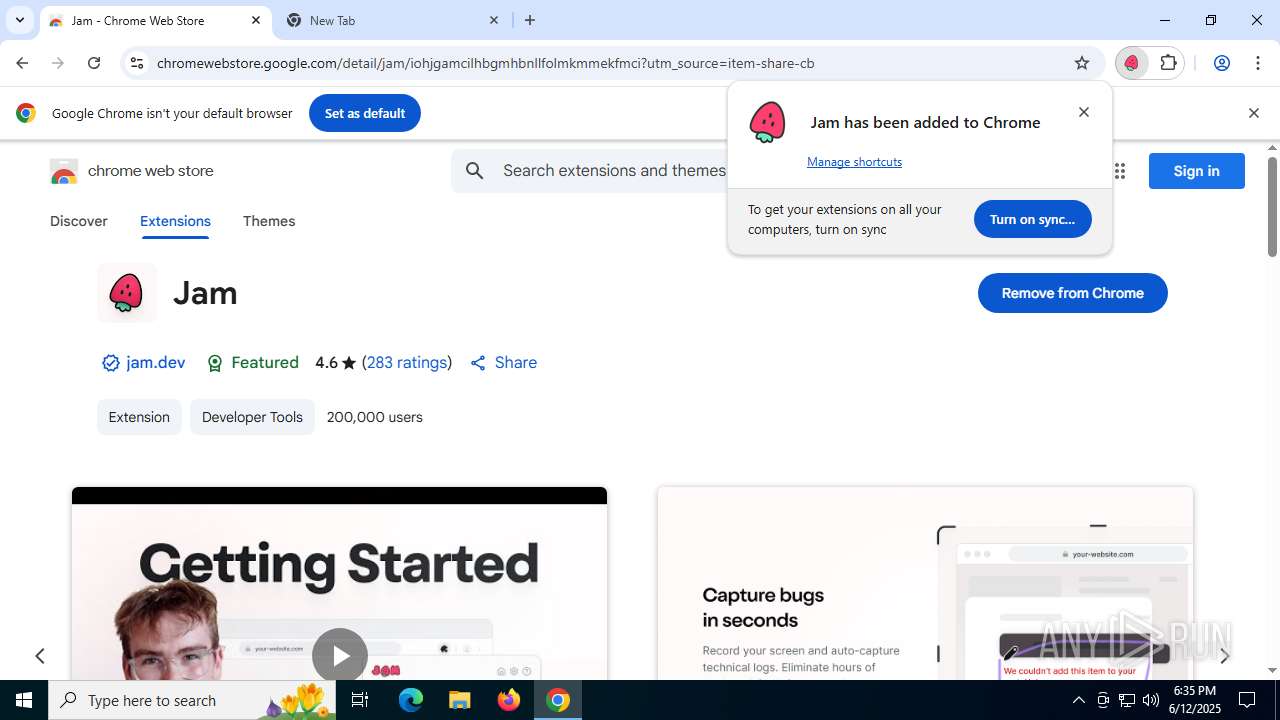
Task: Play the Getting Started video
Action: (x=339, y=656)
